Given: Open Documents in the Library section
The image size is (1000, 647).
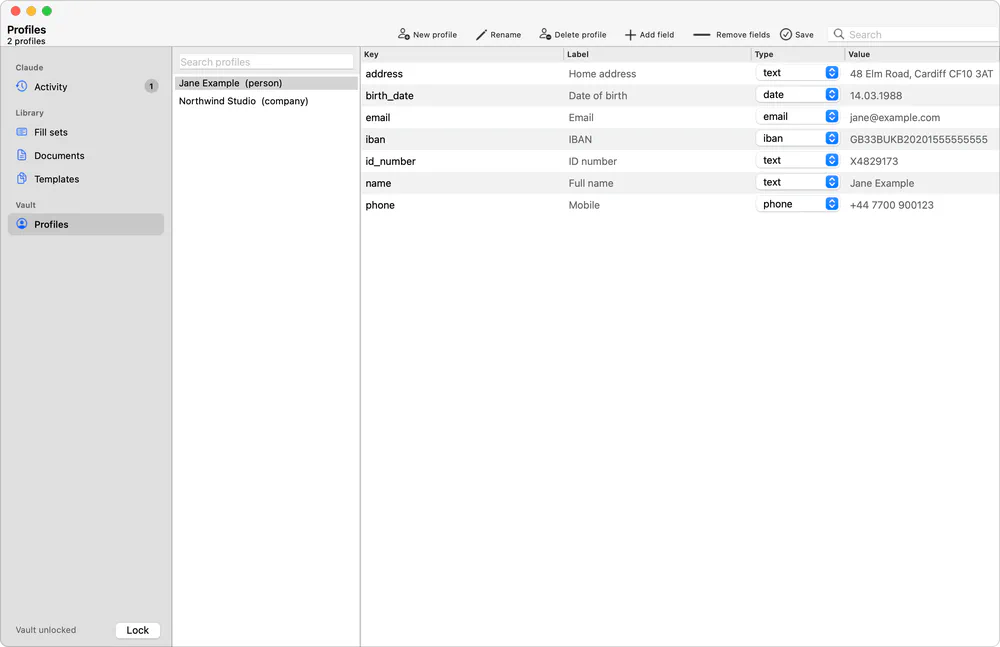Looking at the screenshot, I should tap(86, 155).
